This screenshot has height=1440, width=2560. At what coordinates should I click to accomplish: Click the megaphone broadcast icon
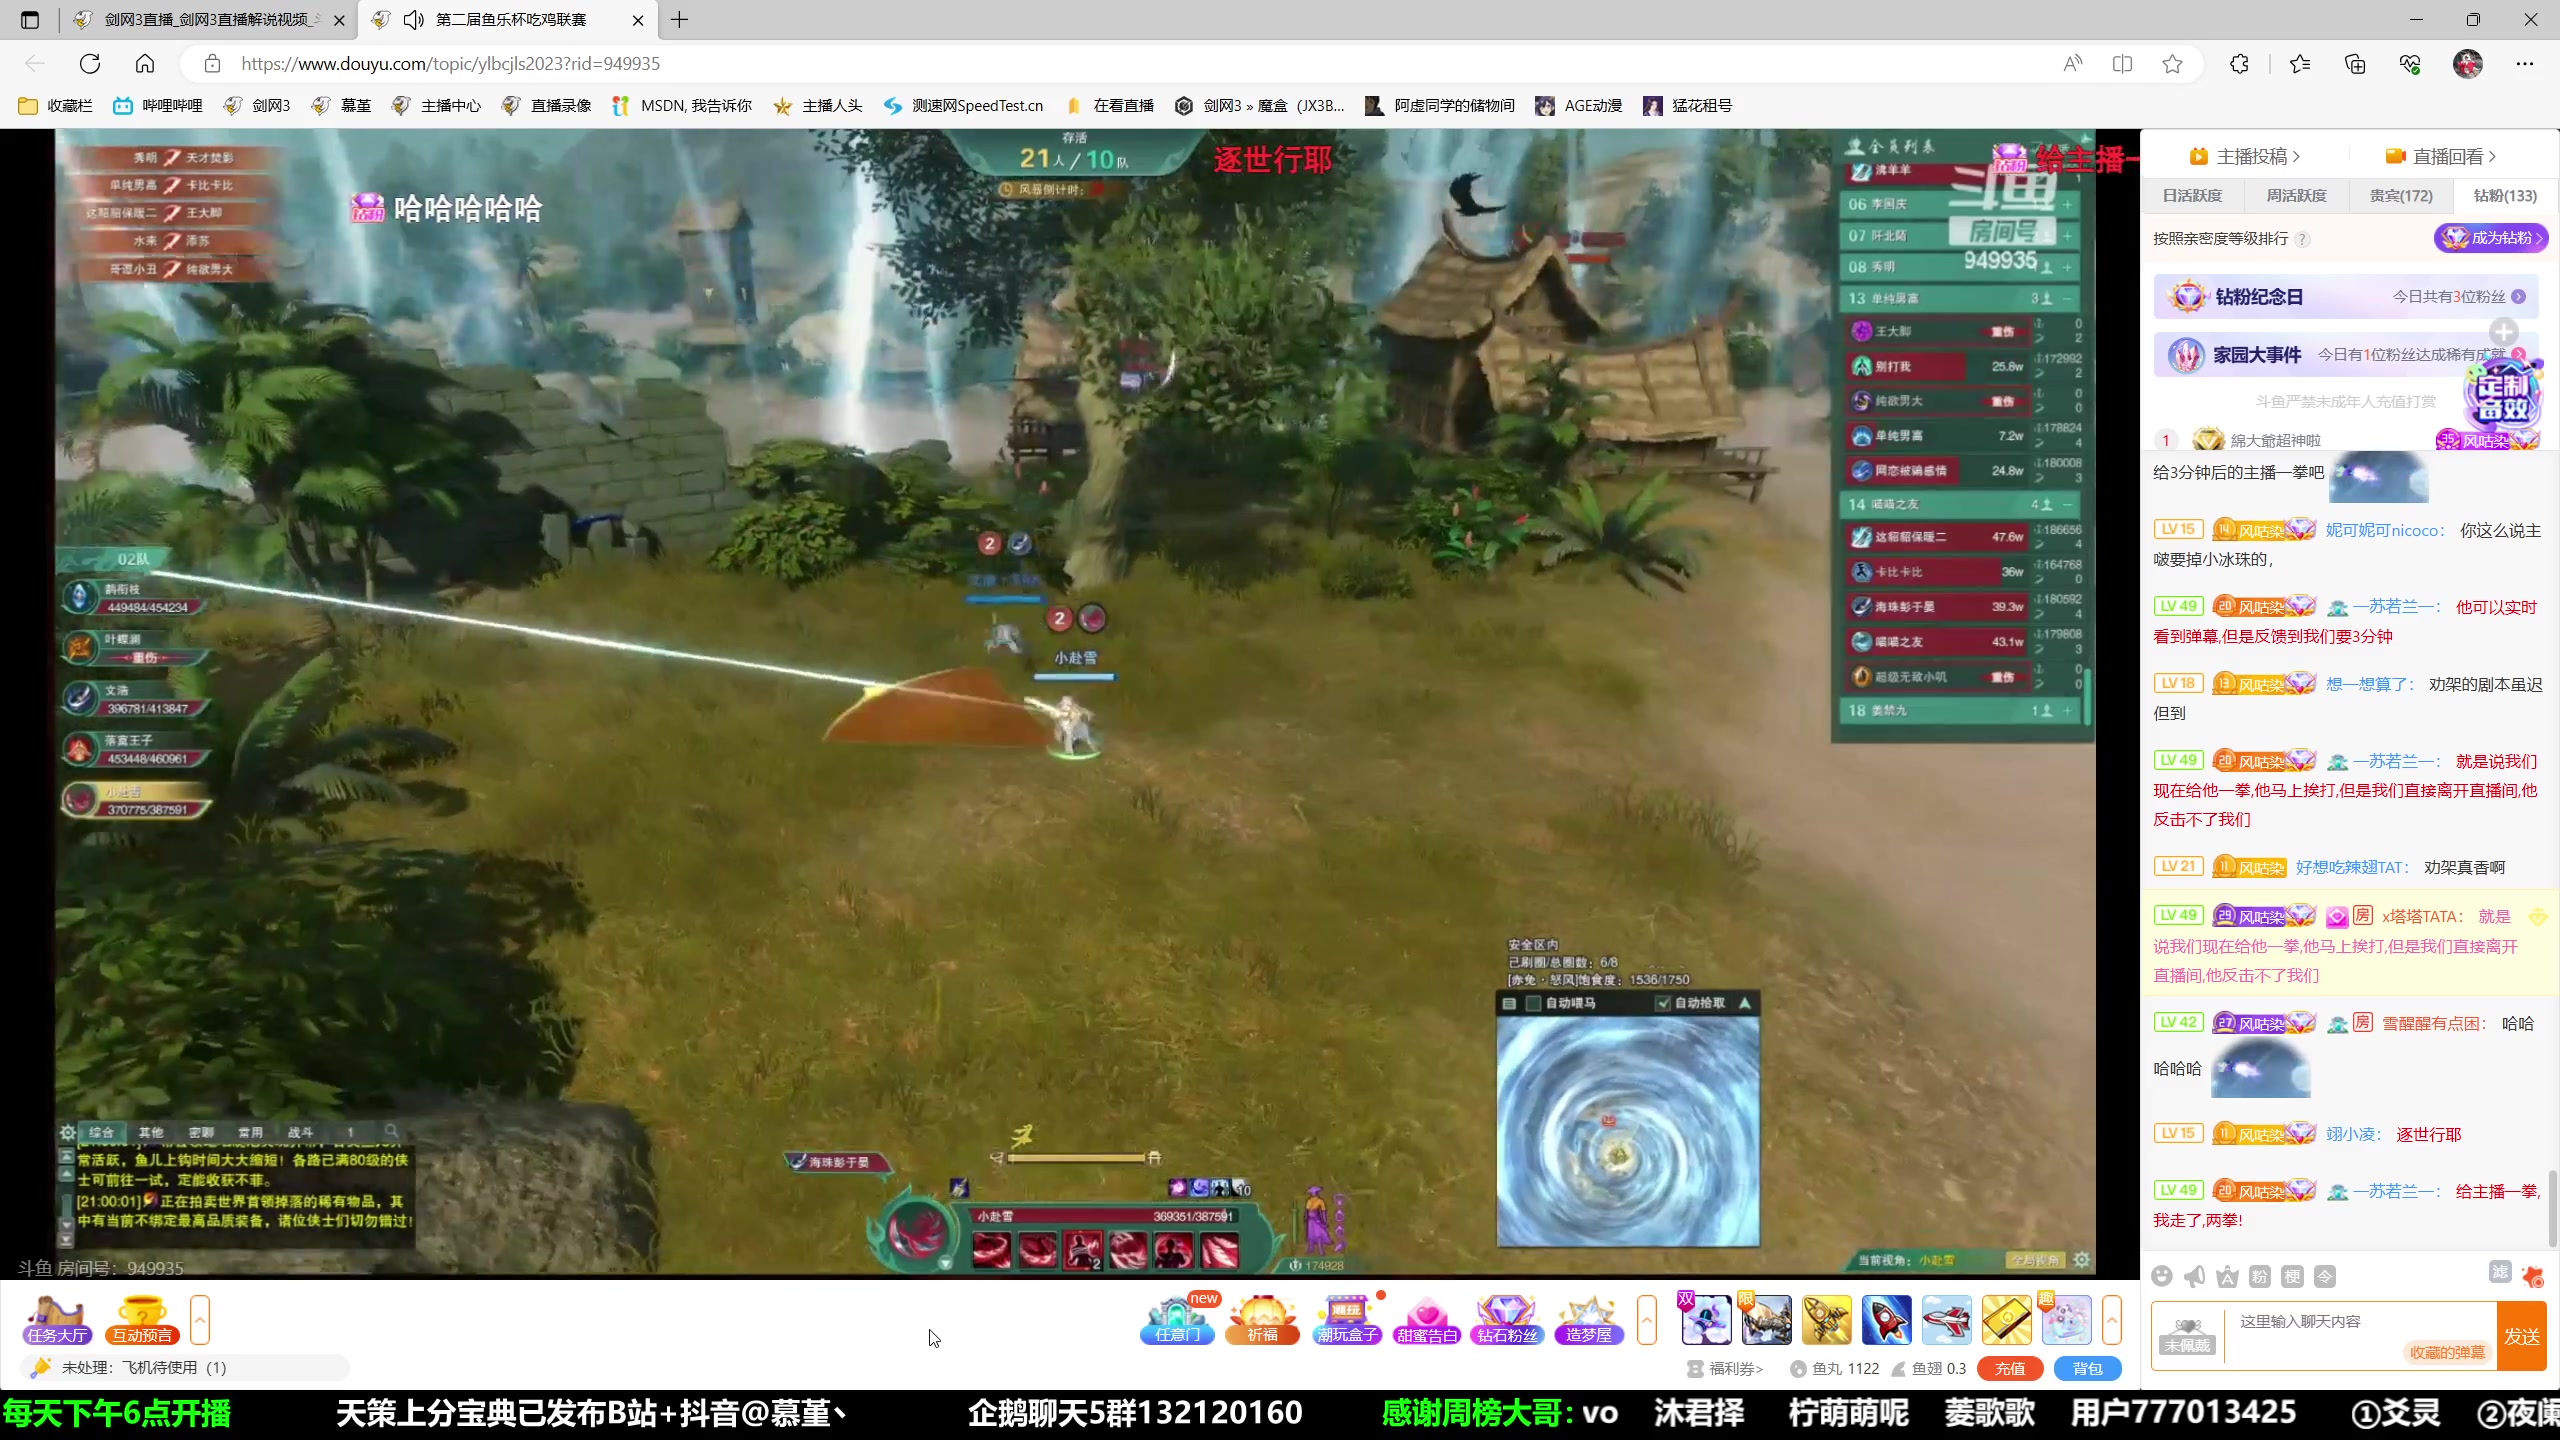2194,1276
